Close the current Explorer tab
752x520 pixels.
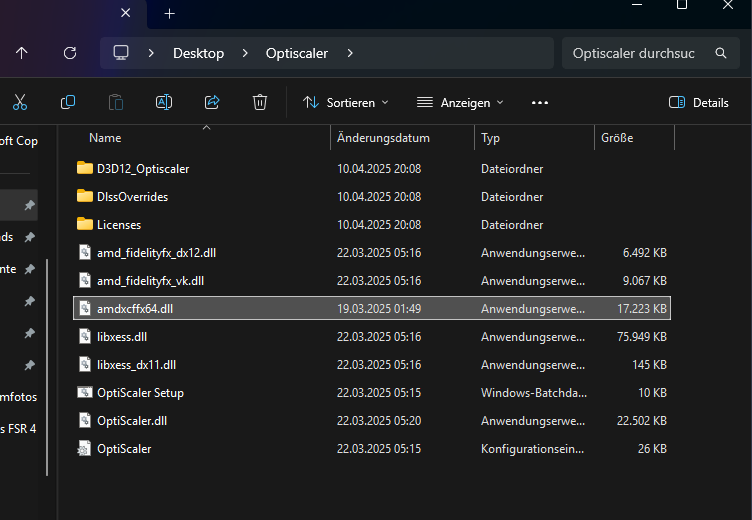126,13
